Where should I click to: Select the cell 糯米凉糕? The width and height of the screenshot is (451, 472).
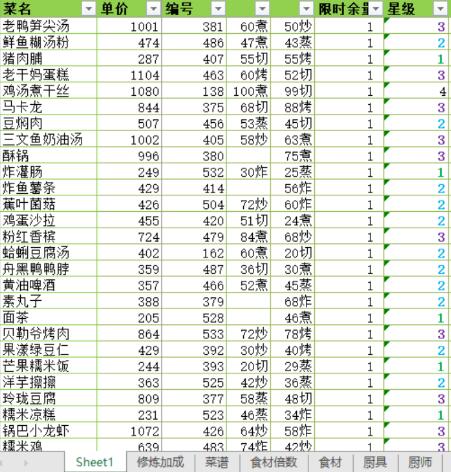point(48,415)
